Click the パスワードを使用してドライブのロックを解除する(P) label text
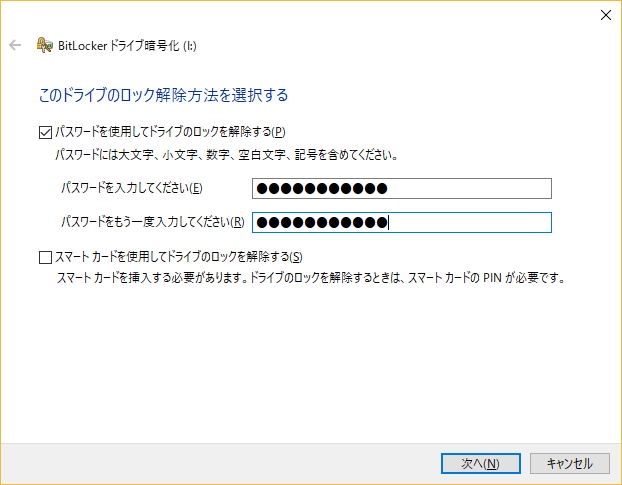 point(170,132)
